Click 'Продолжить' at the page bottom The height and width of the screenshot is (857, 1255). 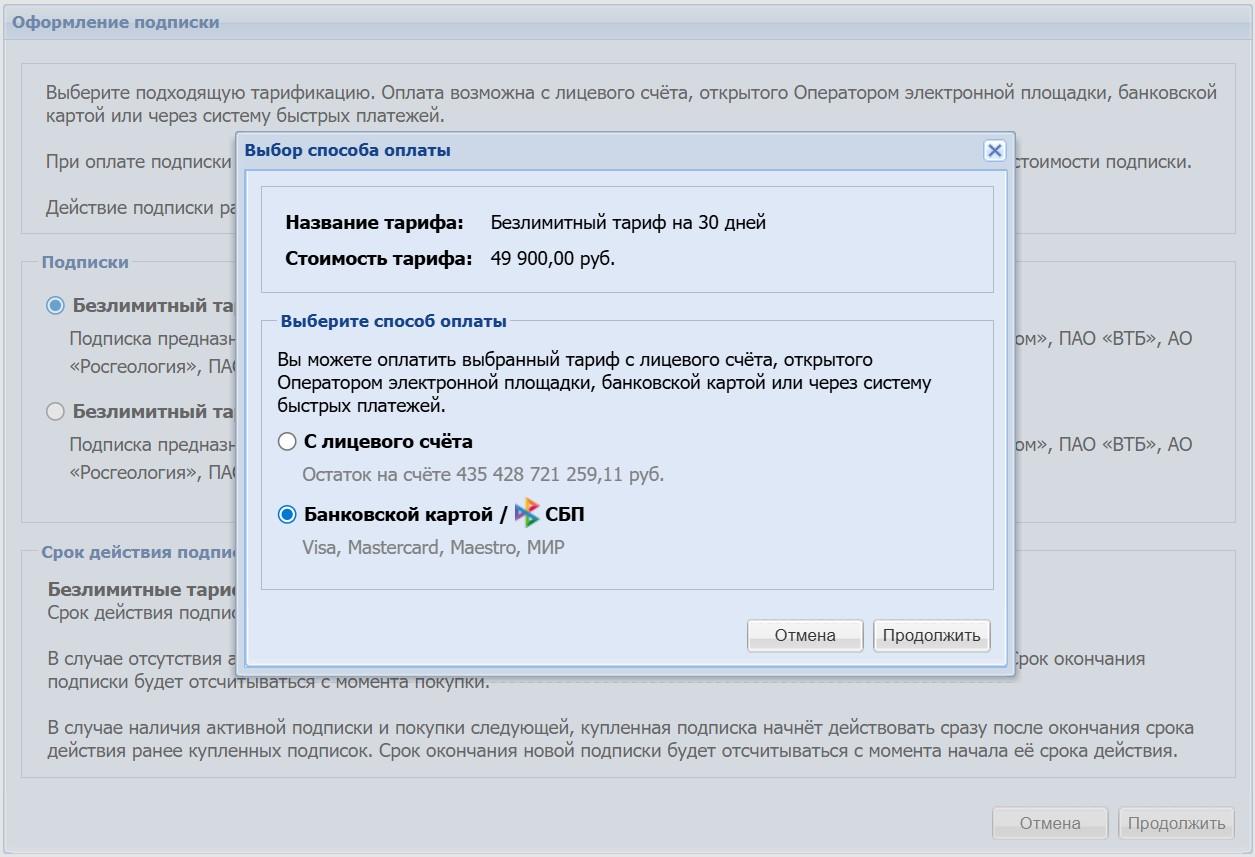[x=1176, y=823]
